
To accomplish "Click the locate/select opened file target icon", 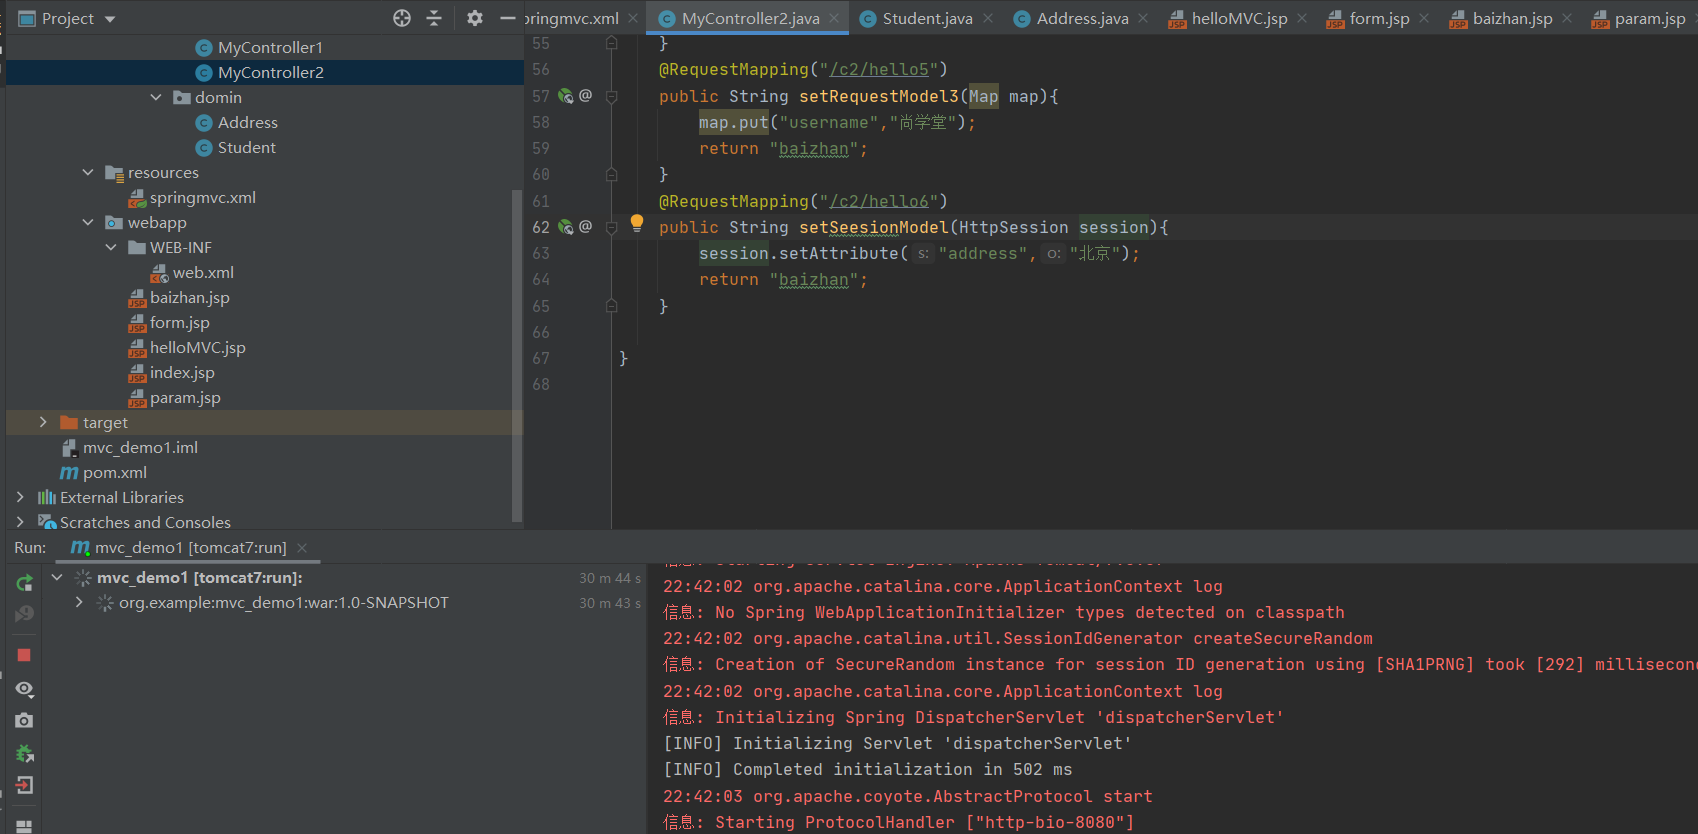I will coord(402,18).
